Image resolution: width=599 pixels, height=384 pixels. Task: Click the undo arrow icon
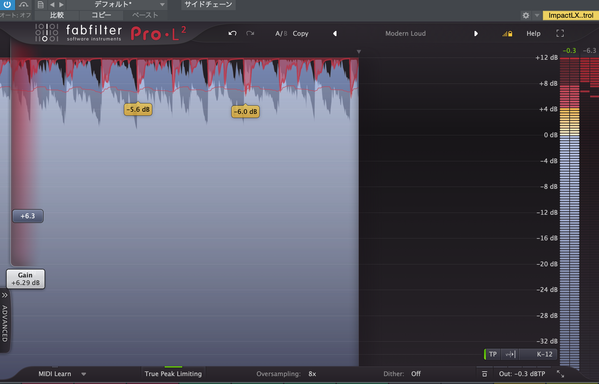232,34
